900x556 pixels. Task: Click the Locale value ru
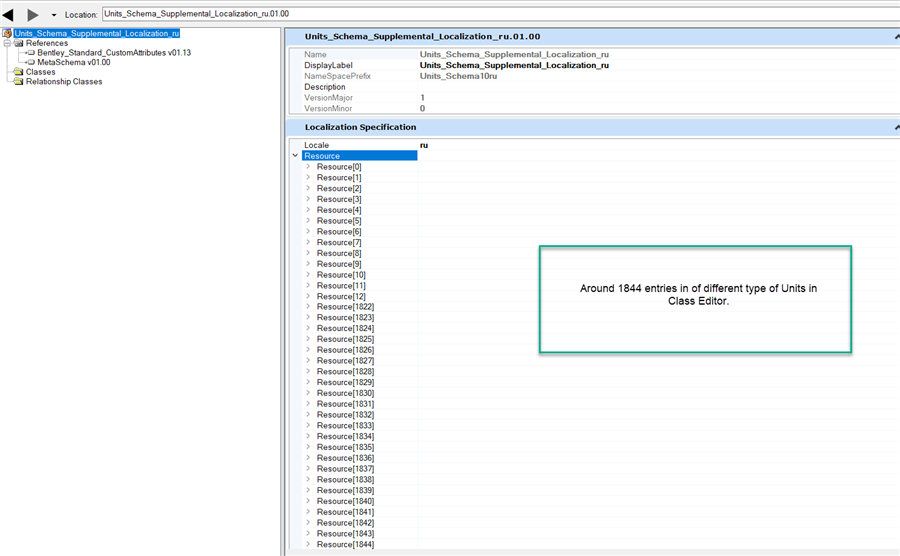point(424,145)
